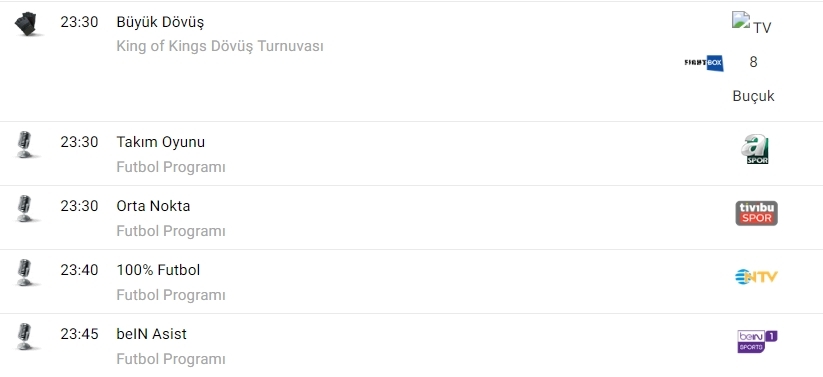Screen dimensions: 823x377
Task: Click the 23:40 time of 100% Futbol
Action: [x=79, y=270]
